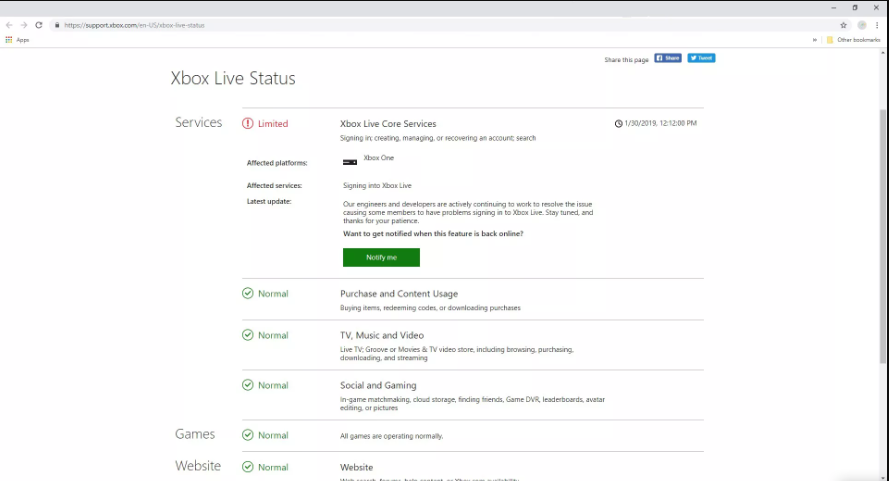Image resolution: width=889 pixels, height=481 pixels.
Task: Bookmark this page with star icon
Action: pyautogui.click(x=843, y=25)
